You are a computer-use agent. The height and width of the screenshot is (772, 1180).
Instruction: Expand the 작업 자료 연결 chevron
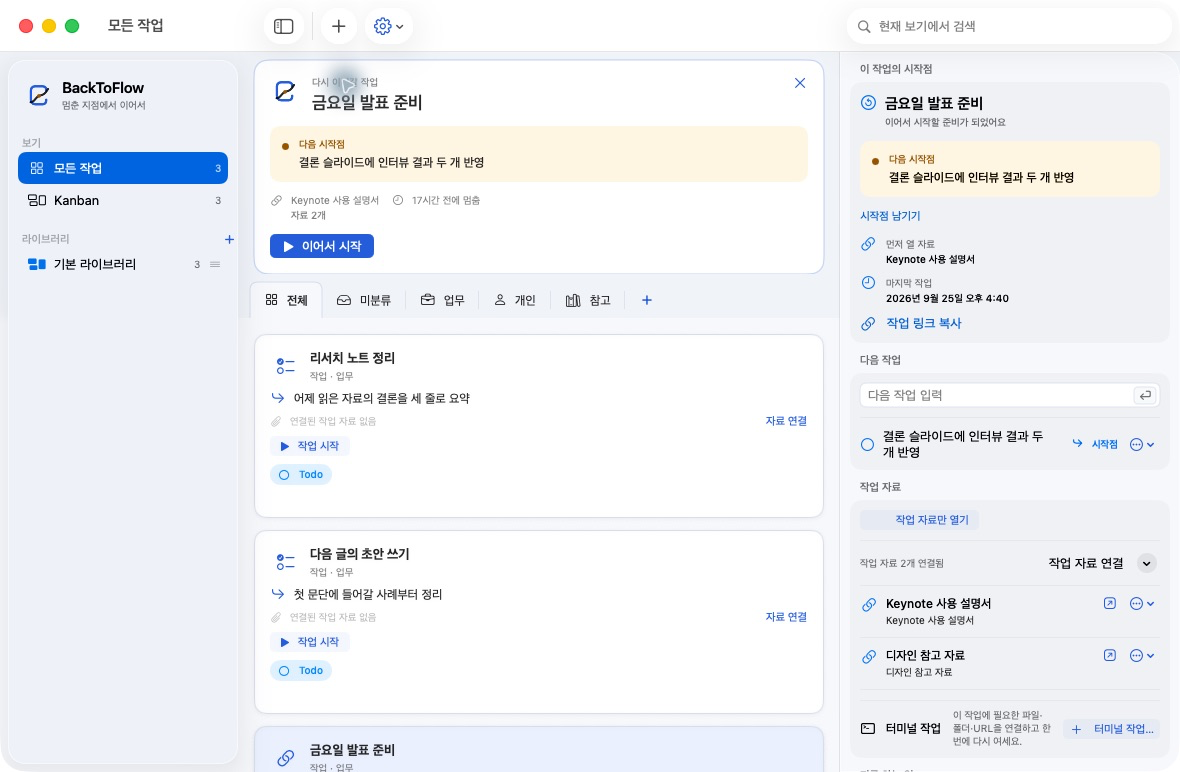pos(1146,563)
